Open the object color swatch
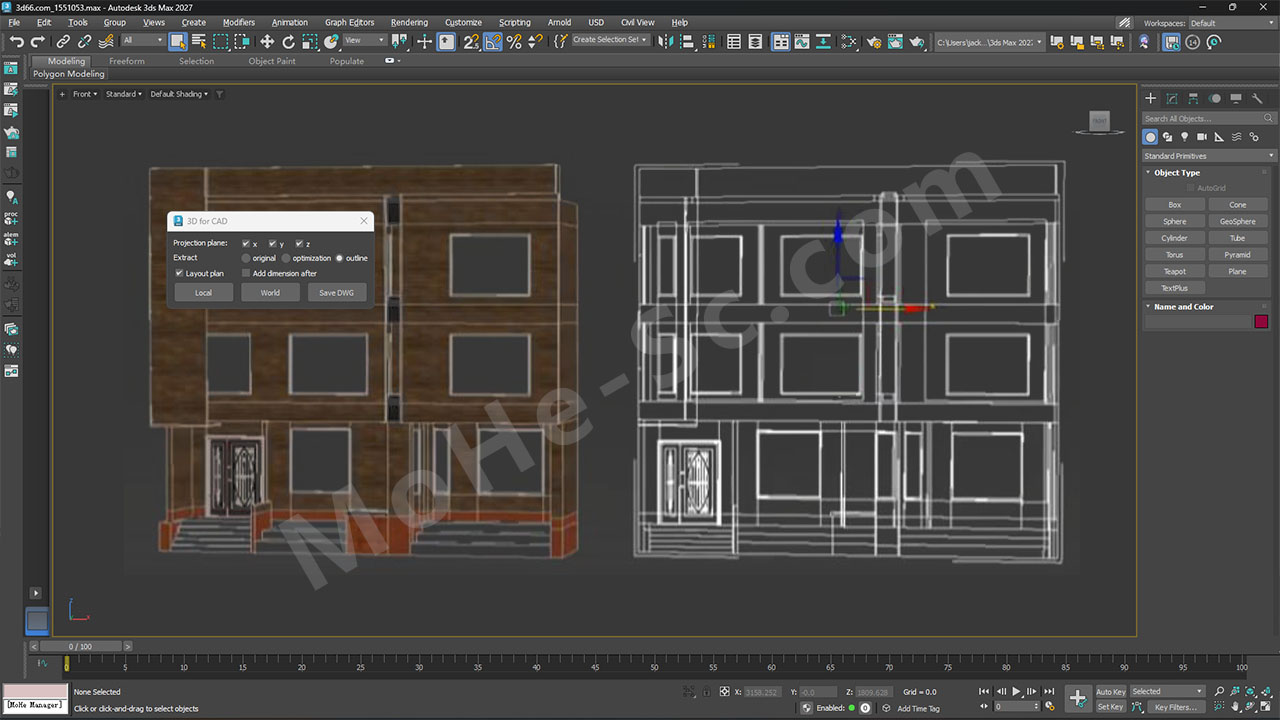Image resolution: width=1280 pixels, height=720 pixels. 1261,322
